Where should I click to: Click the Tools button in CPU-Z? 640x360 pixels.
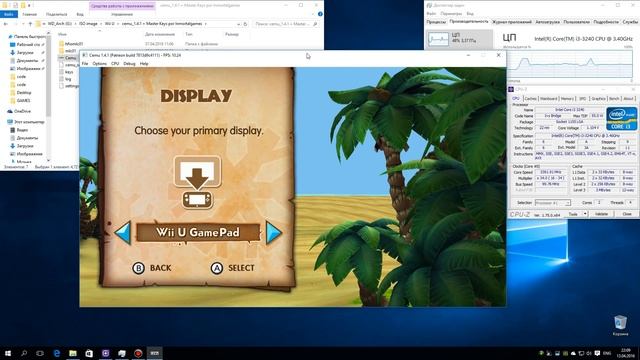coord(573,214)
